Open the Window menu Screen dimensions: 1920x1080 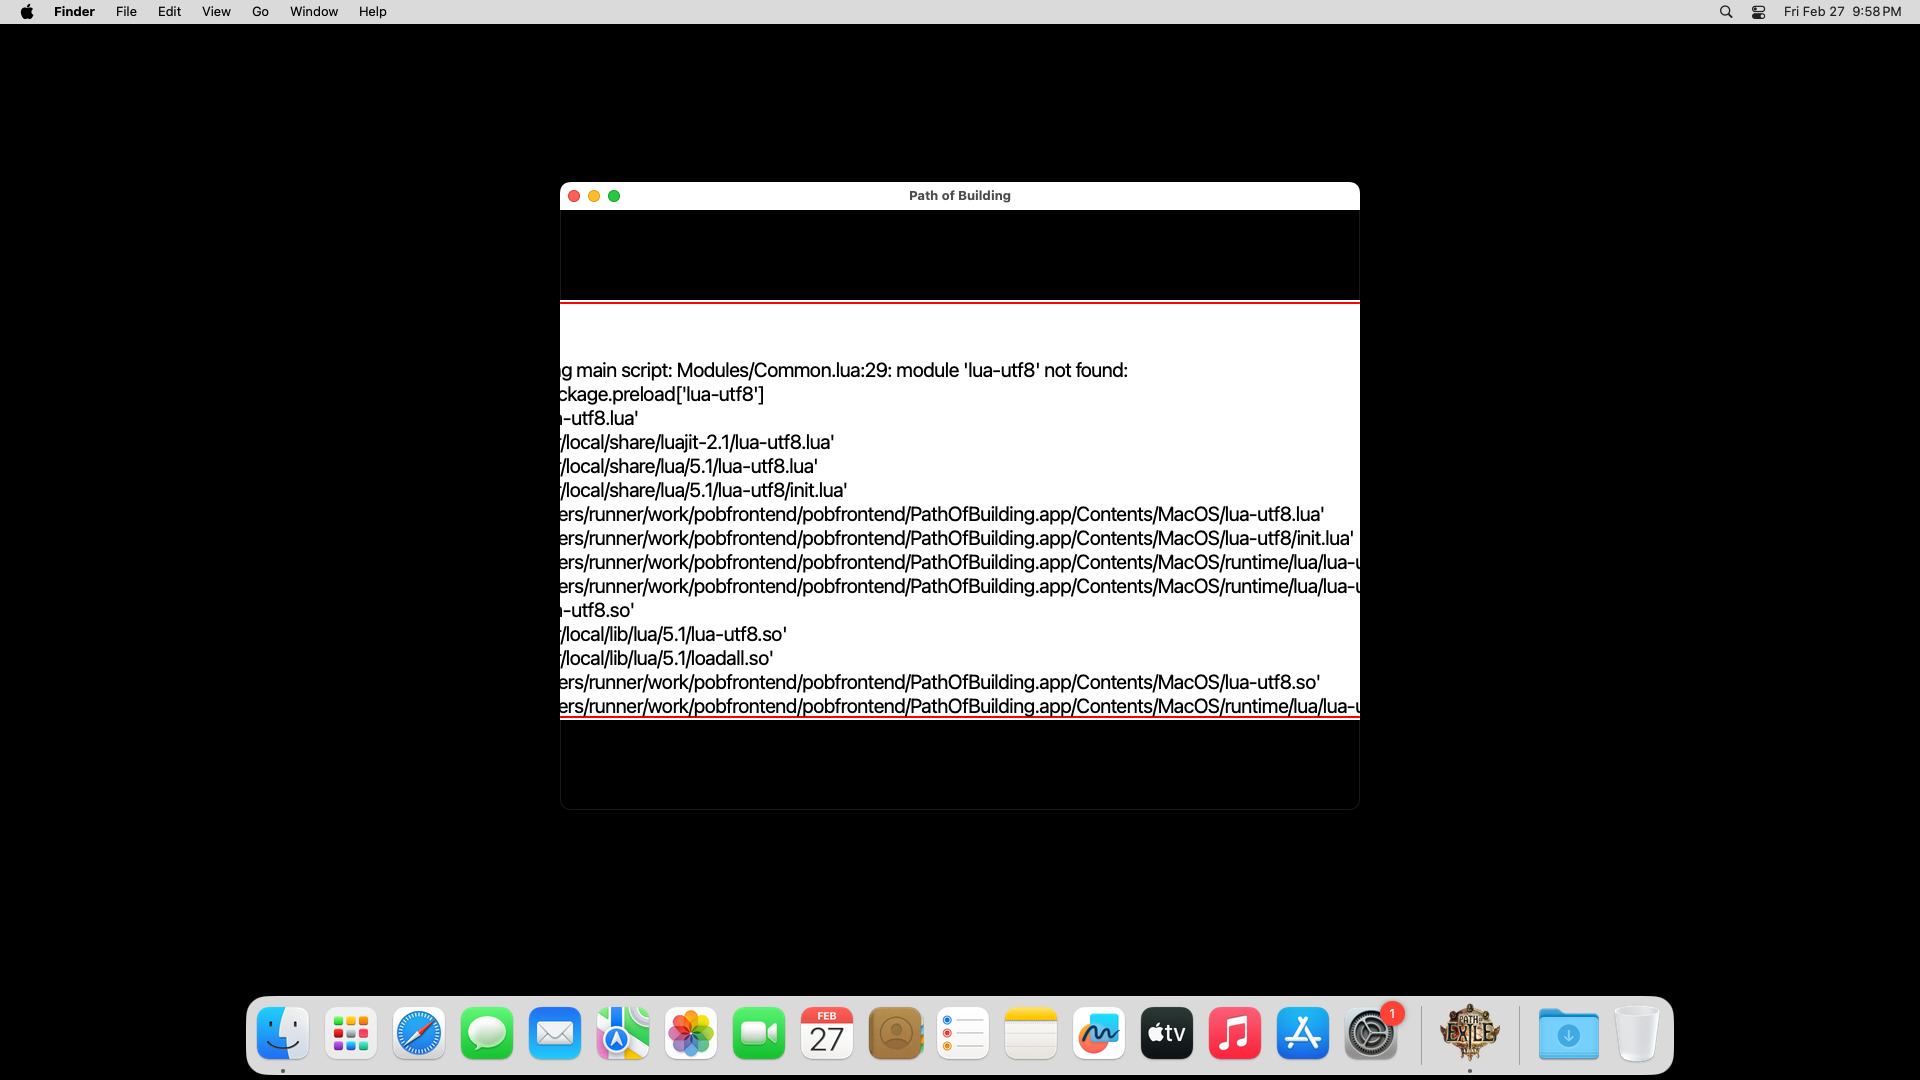coord(314,12)
